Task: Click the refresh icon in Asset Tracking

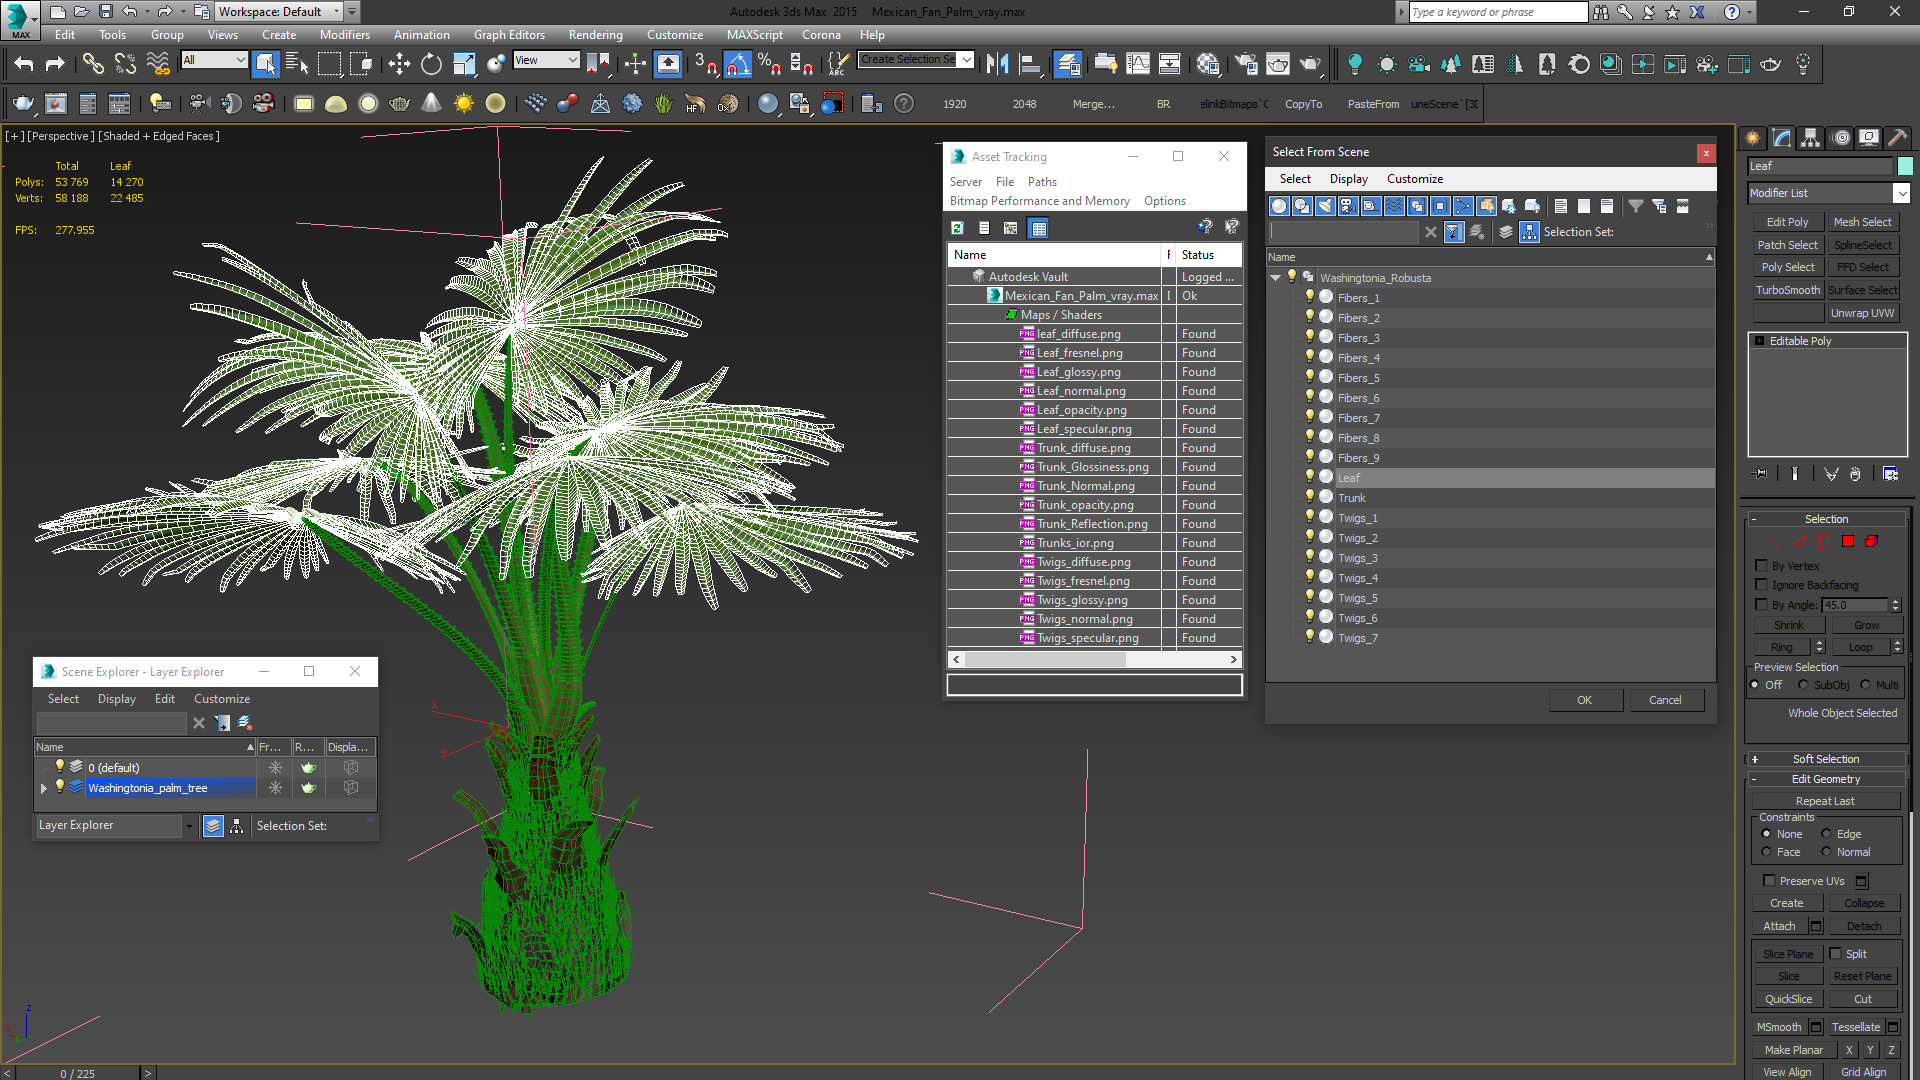Action: [957, 228]
